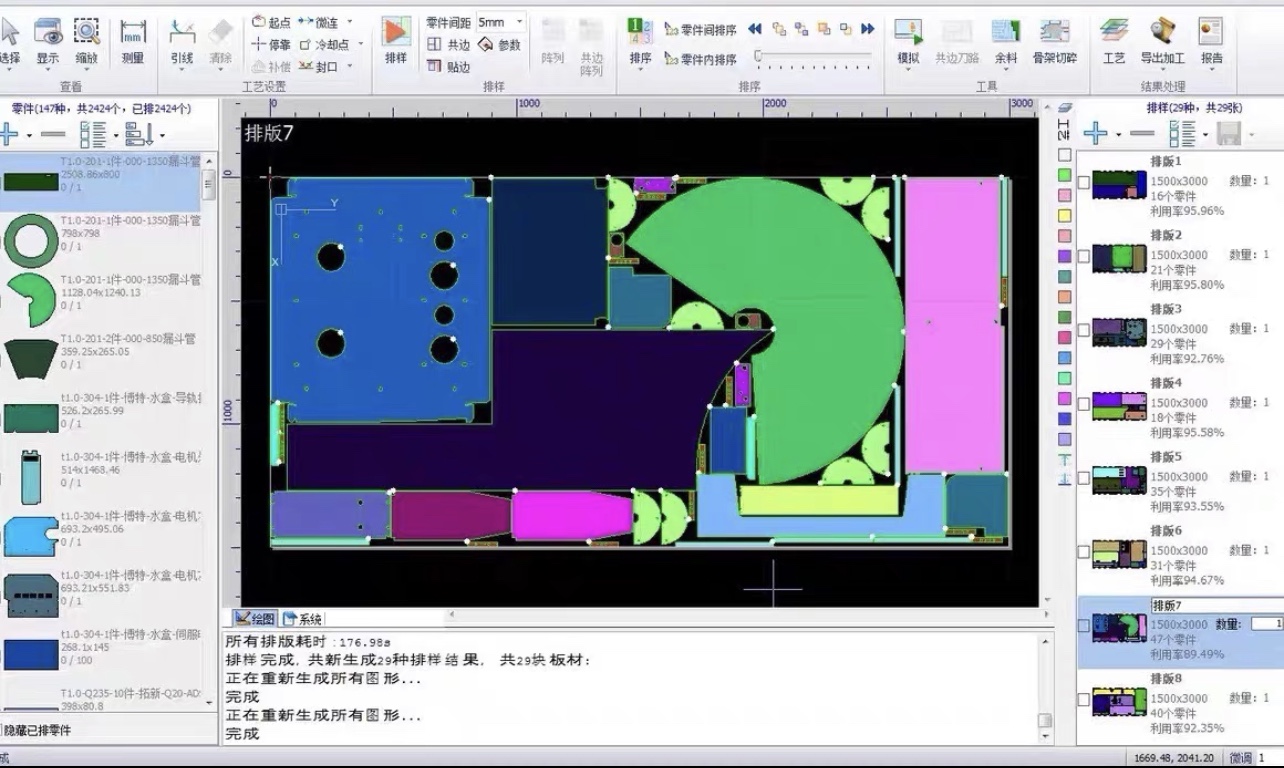Screen dimensions: 1284x768
Task: Add a layout with the blue plus in layouts panel
Action: pyautogui.click(x=1095, y=132)
